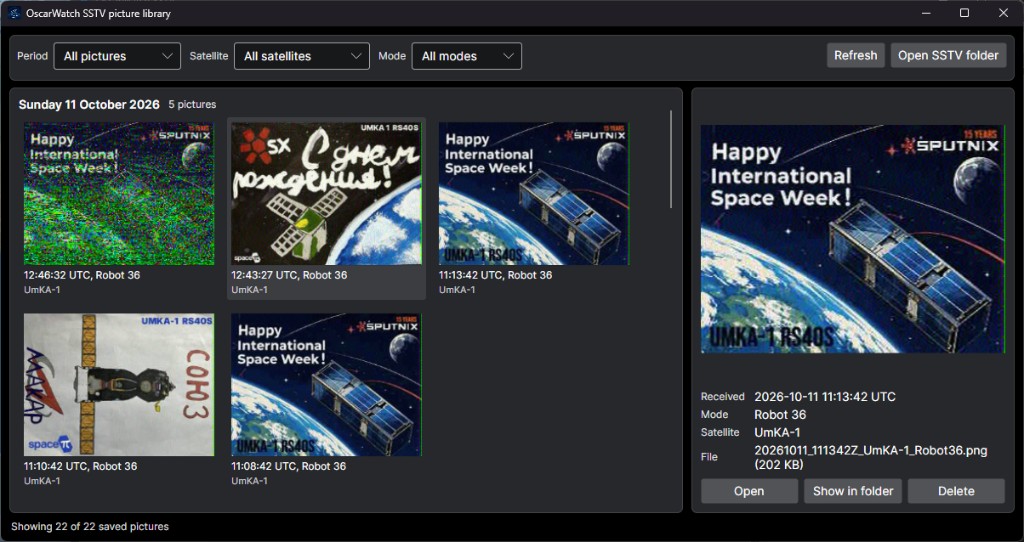Select the 11:10:42 UTC Soyuz drawing thumbnail
The image size is (1024, 542).
click(119, 385)
